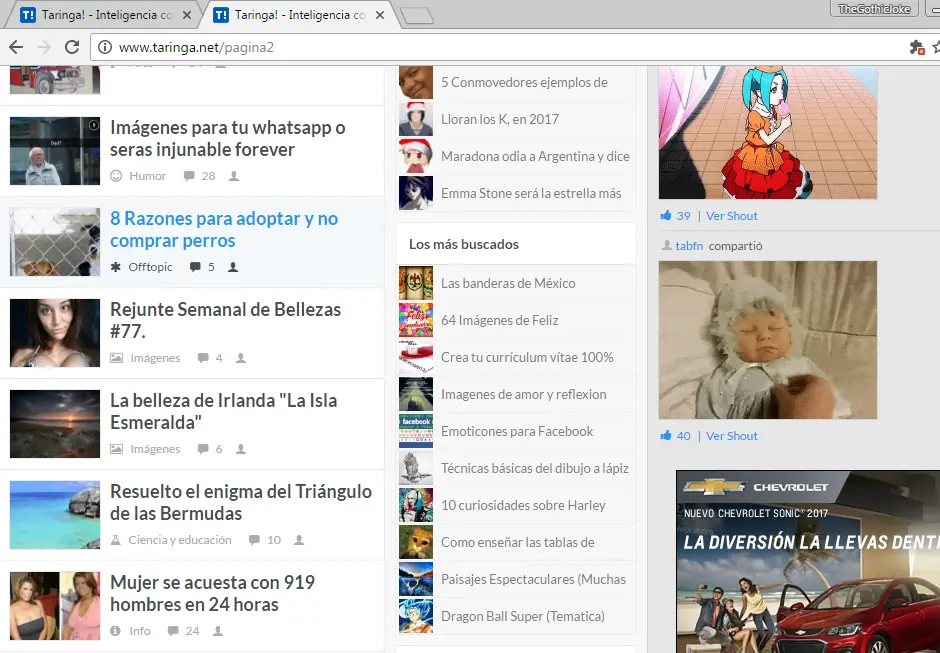Open the Chevrolet Sonic 2017 ad banner

pos(808,561)
